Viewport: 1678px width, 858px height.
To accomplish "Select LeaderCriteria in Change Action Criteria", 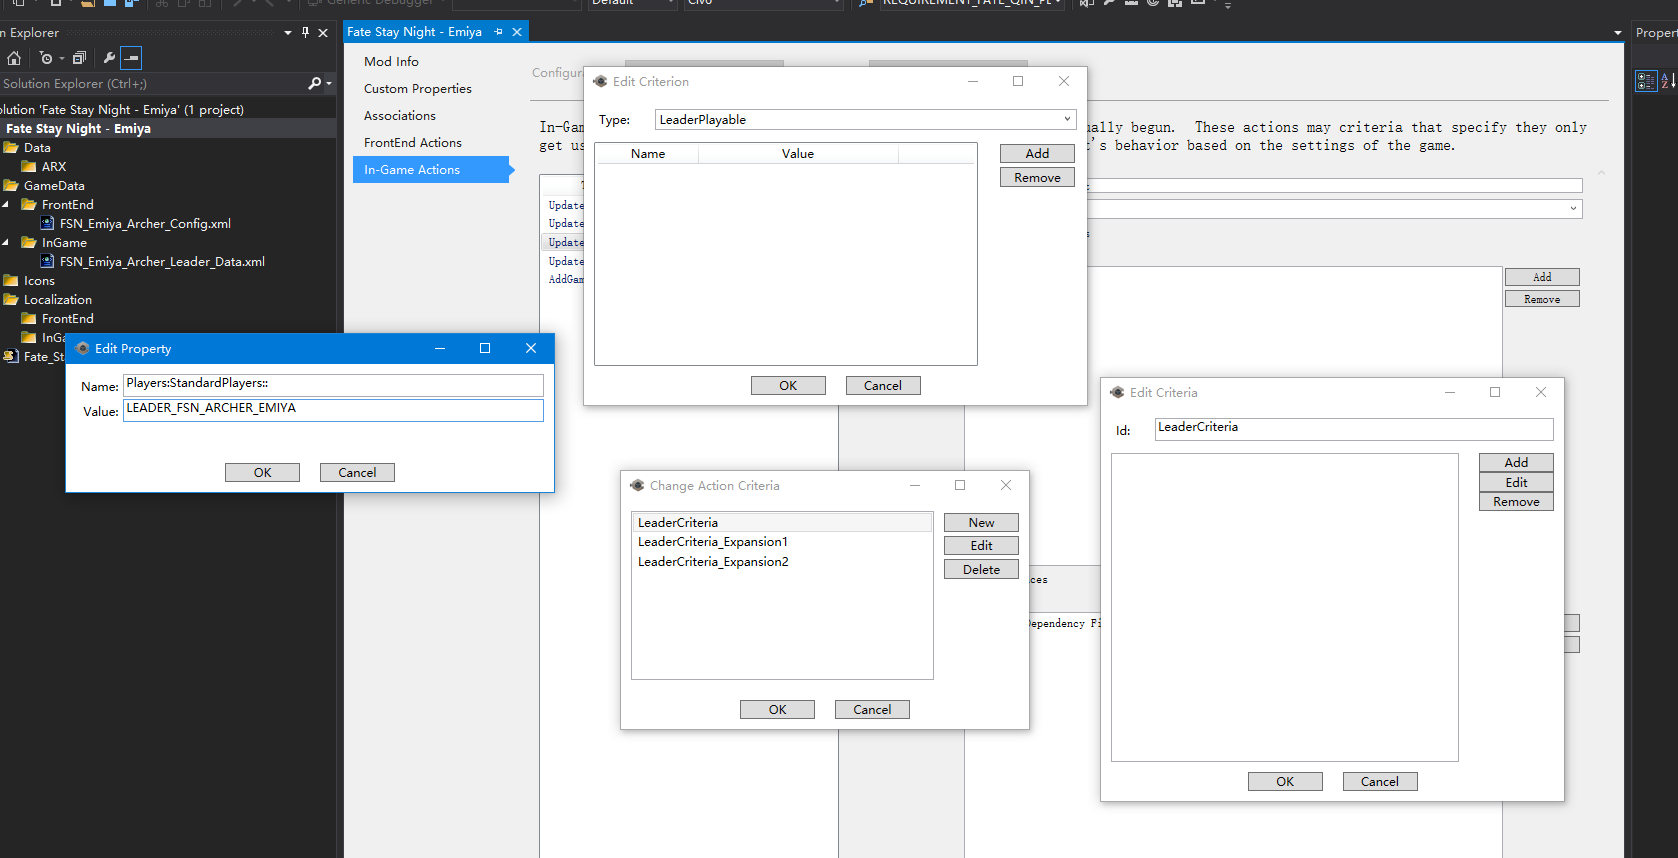I will [782, 523].
